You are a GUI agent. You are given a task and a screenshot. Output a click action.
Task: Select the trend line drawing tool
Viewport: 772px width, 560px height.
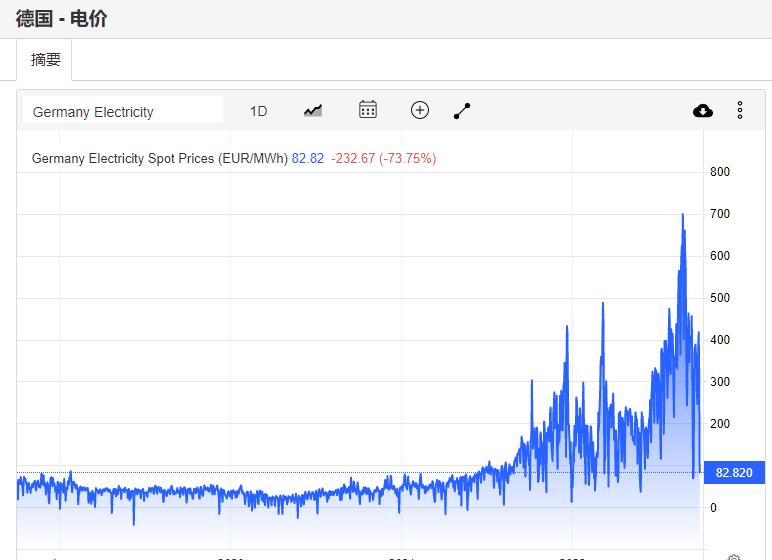pyautogui.click(x=462, y=111)
